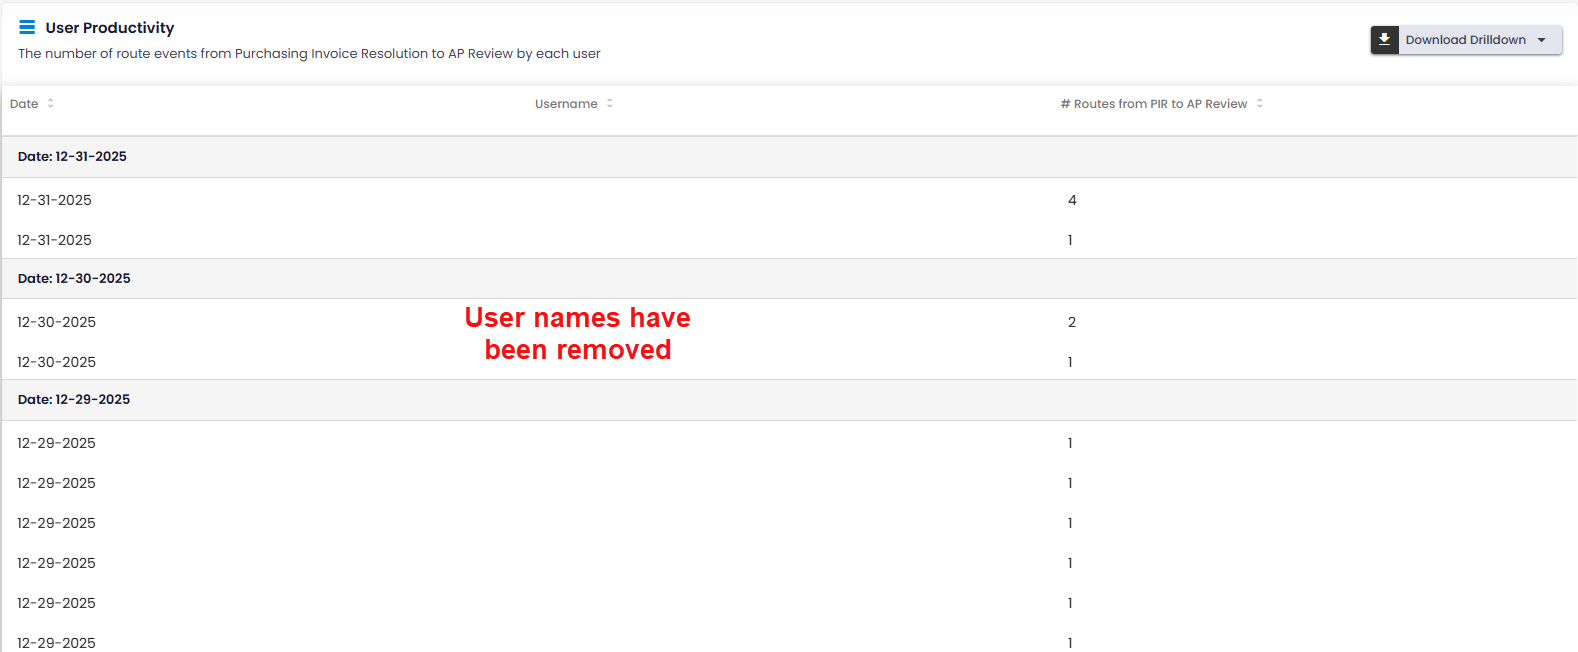This screenshot has height=652, width=1578.
Task: Click the # Routes from PIR header text
Action: coord(1153,104)
